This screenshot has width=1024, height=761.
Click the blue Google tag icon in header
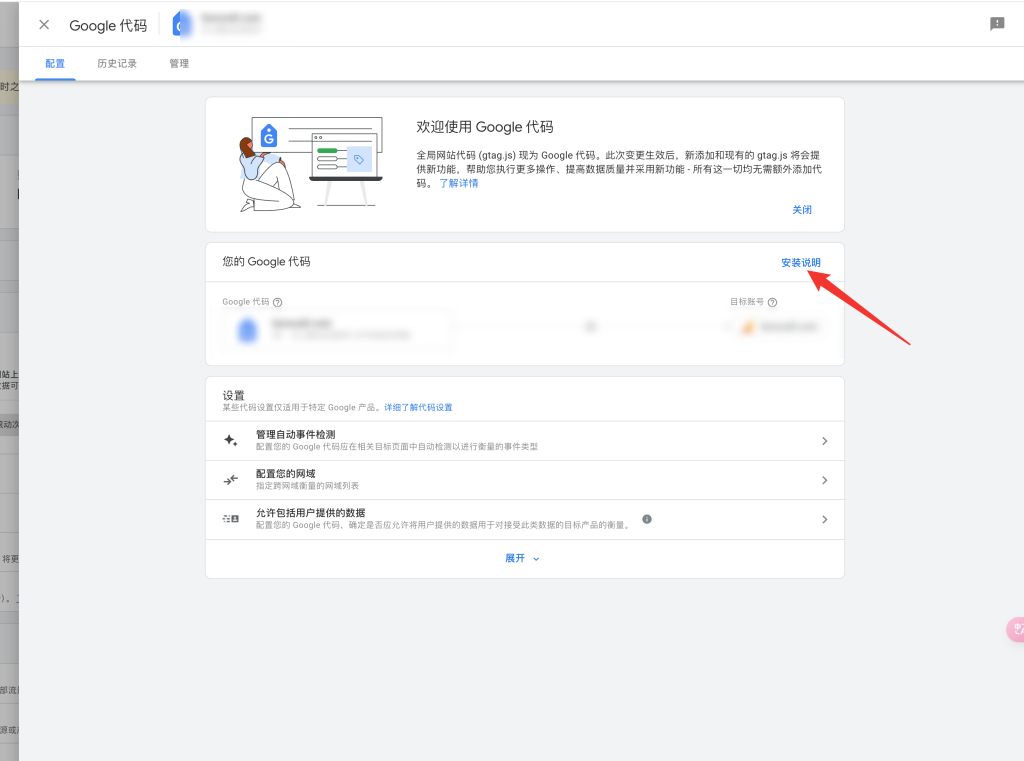click(182, 25)
